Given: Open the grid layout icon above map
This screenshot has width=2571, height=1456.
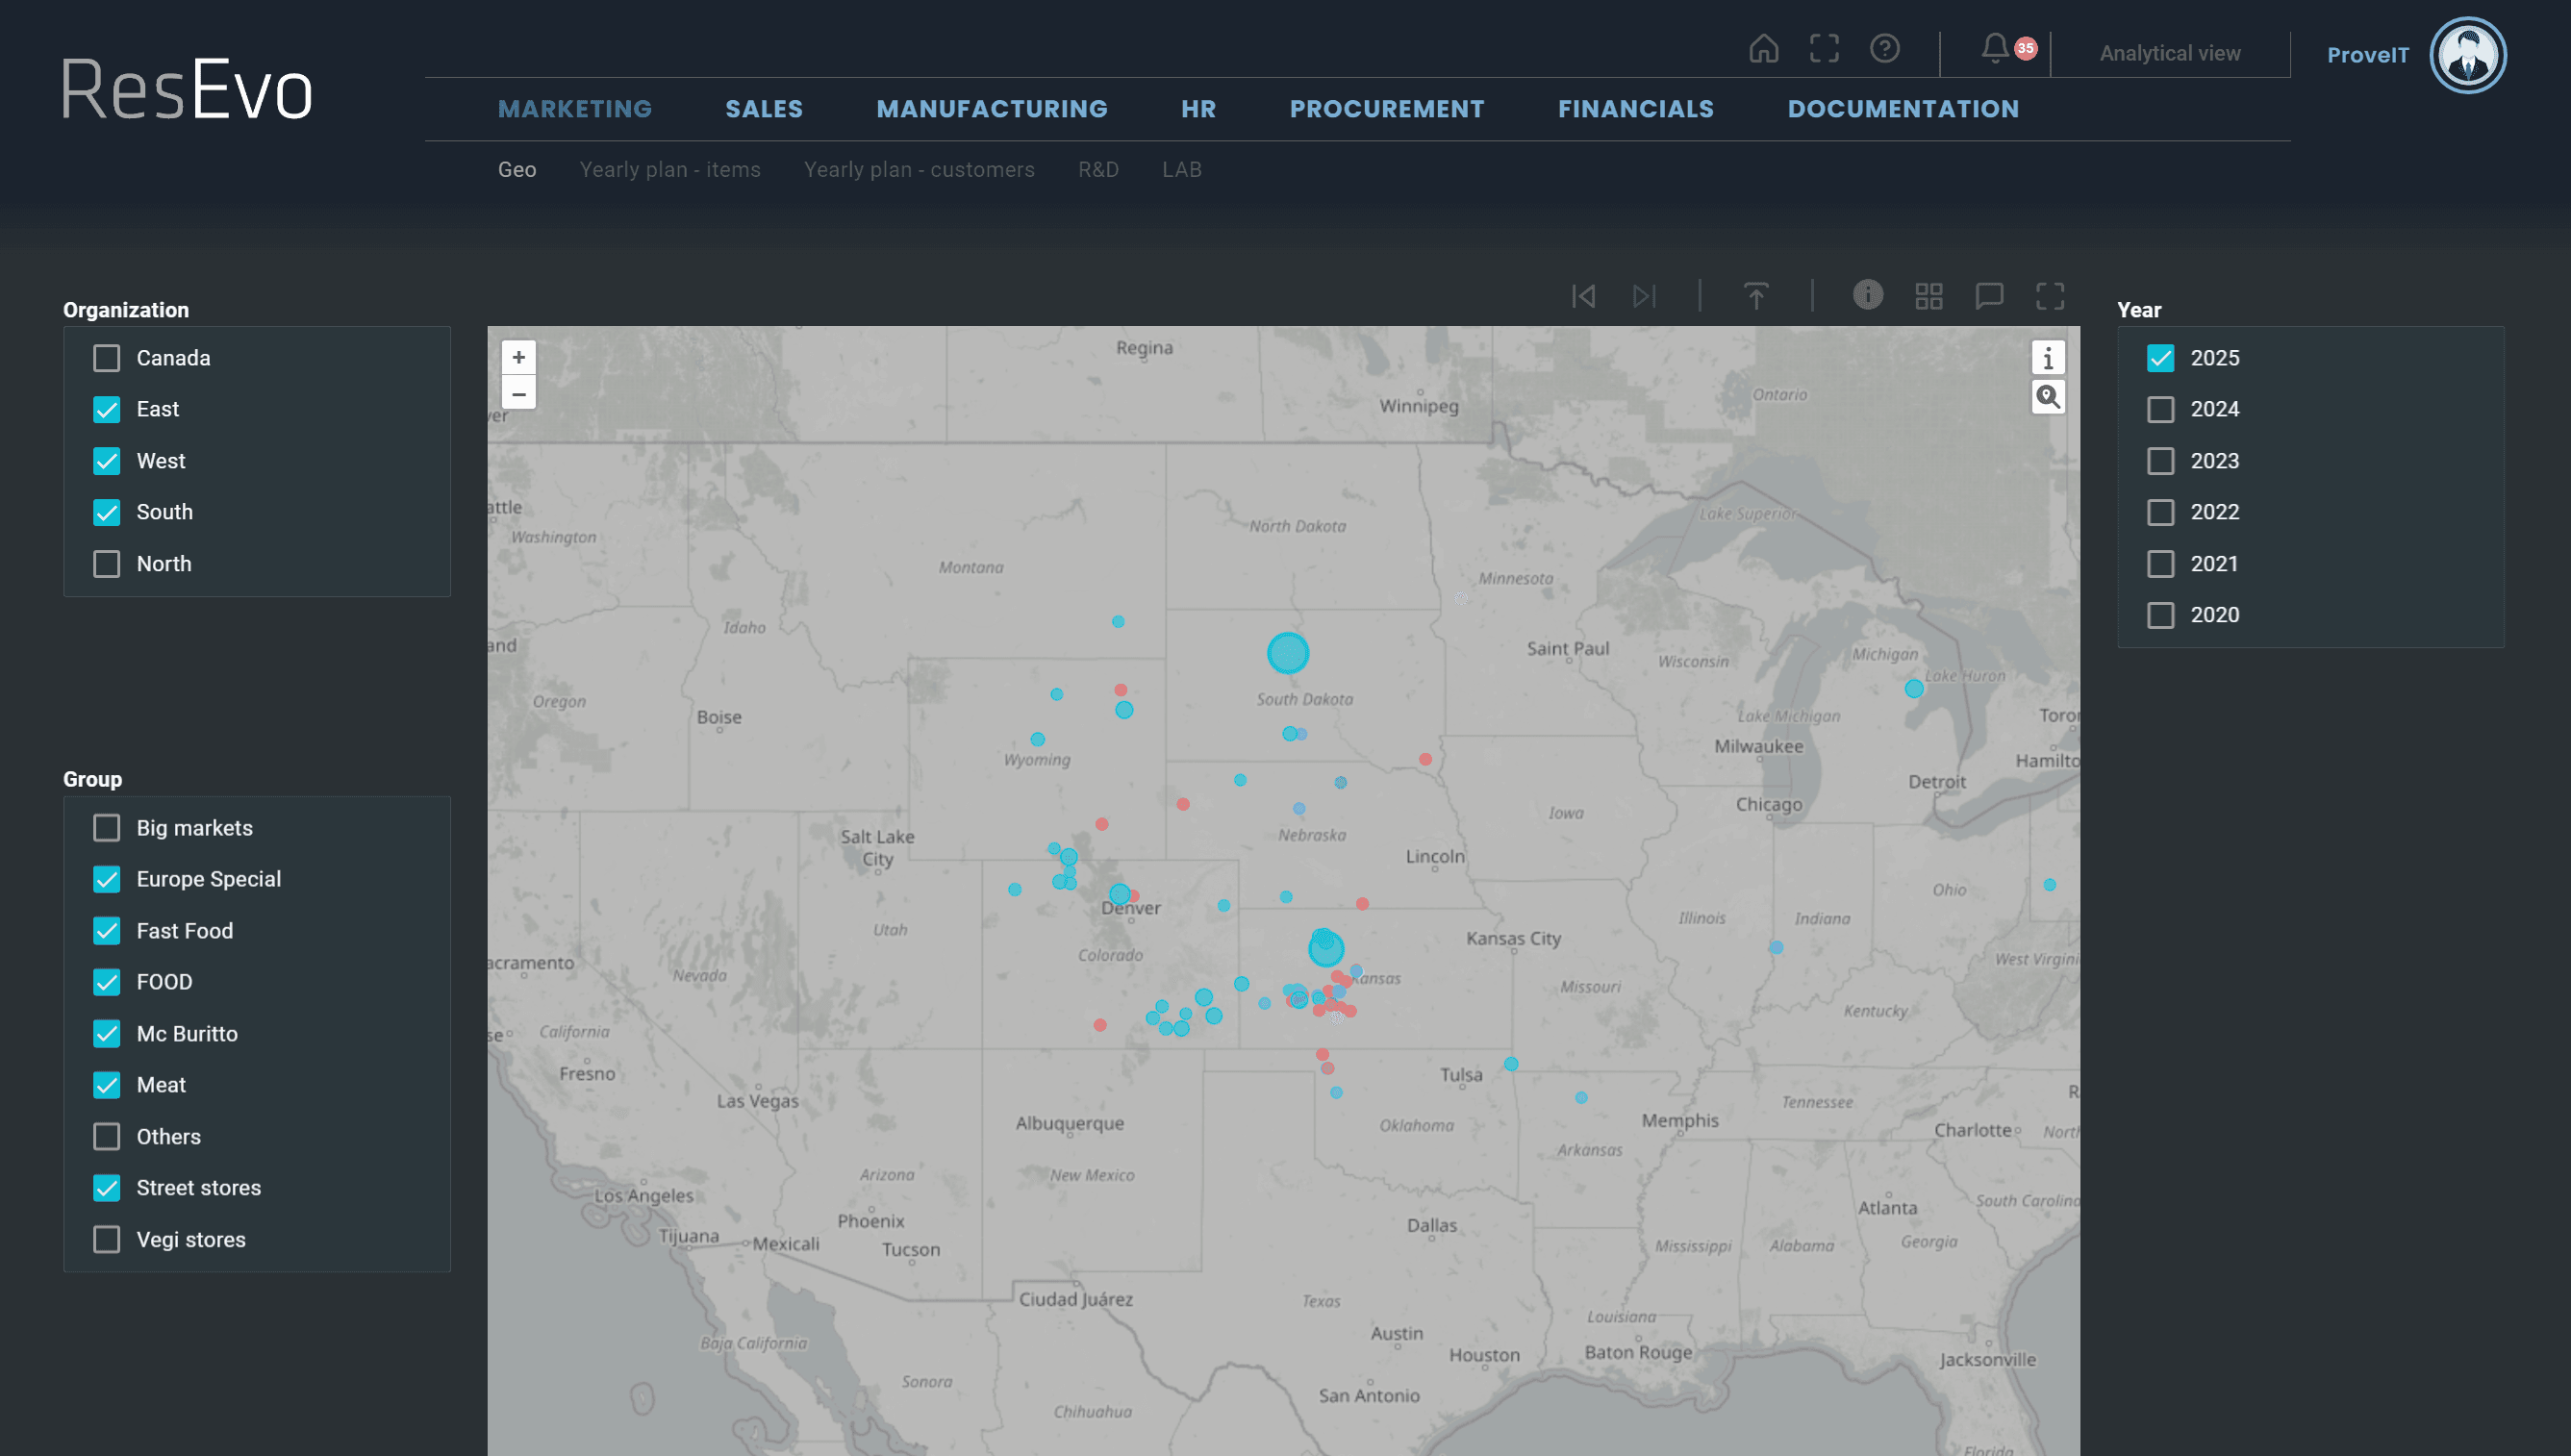Looking at the screenshot, I should coord(1928,296).
